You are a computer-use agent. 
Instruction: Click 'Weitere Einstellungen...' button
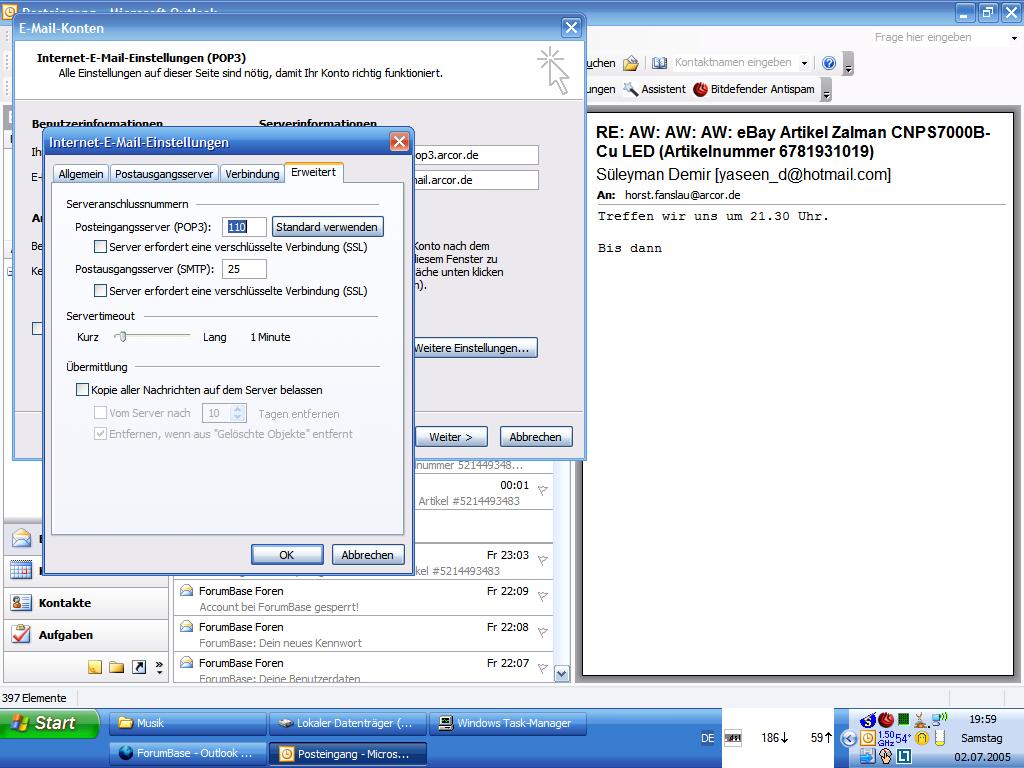(475, 348)
